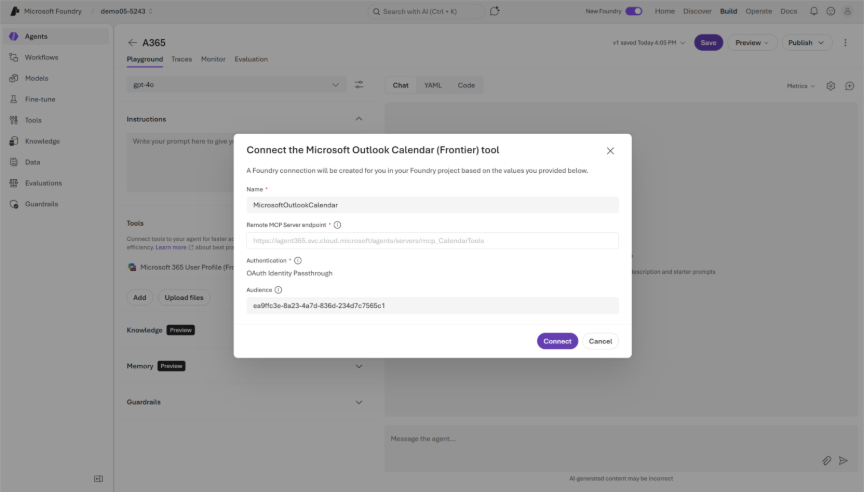Image resolution: width=864 pixels, height=492 pixels.
Task: Click the Search with AI box
Action: 425,11
